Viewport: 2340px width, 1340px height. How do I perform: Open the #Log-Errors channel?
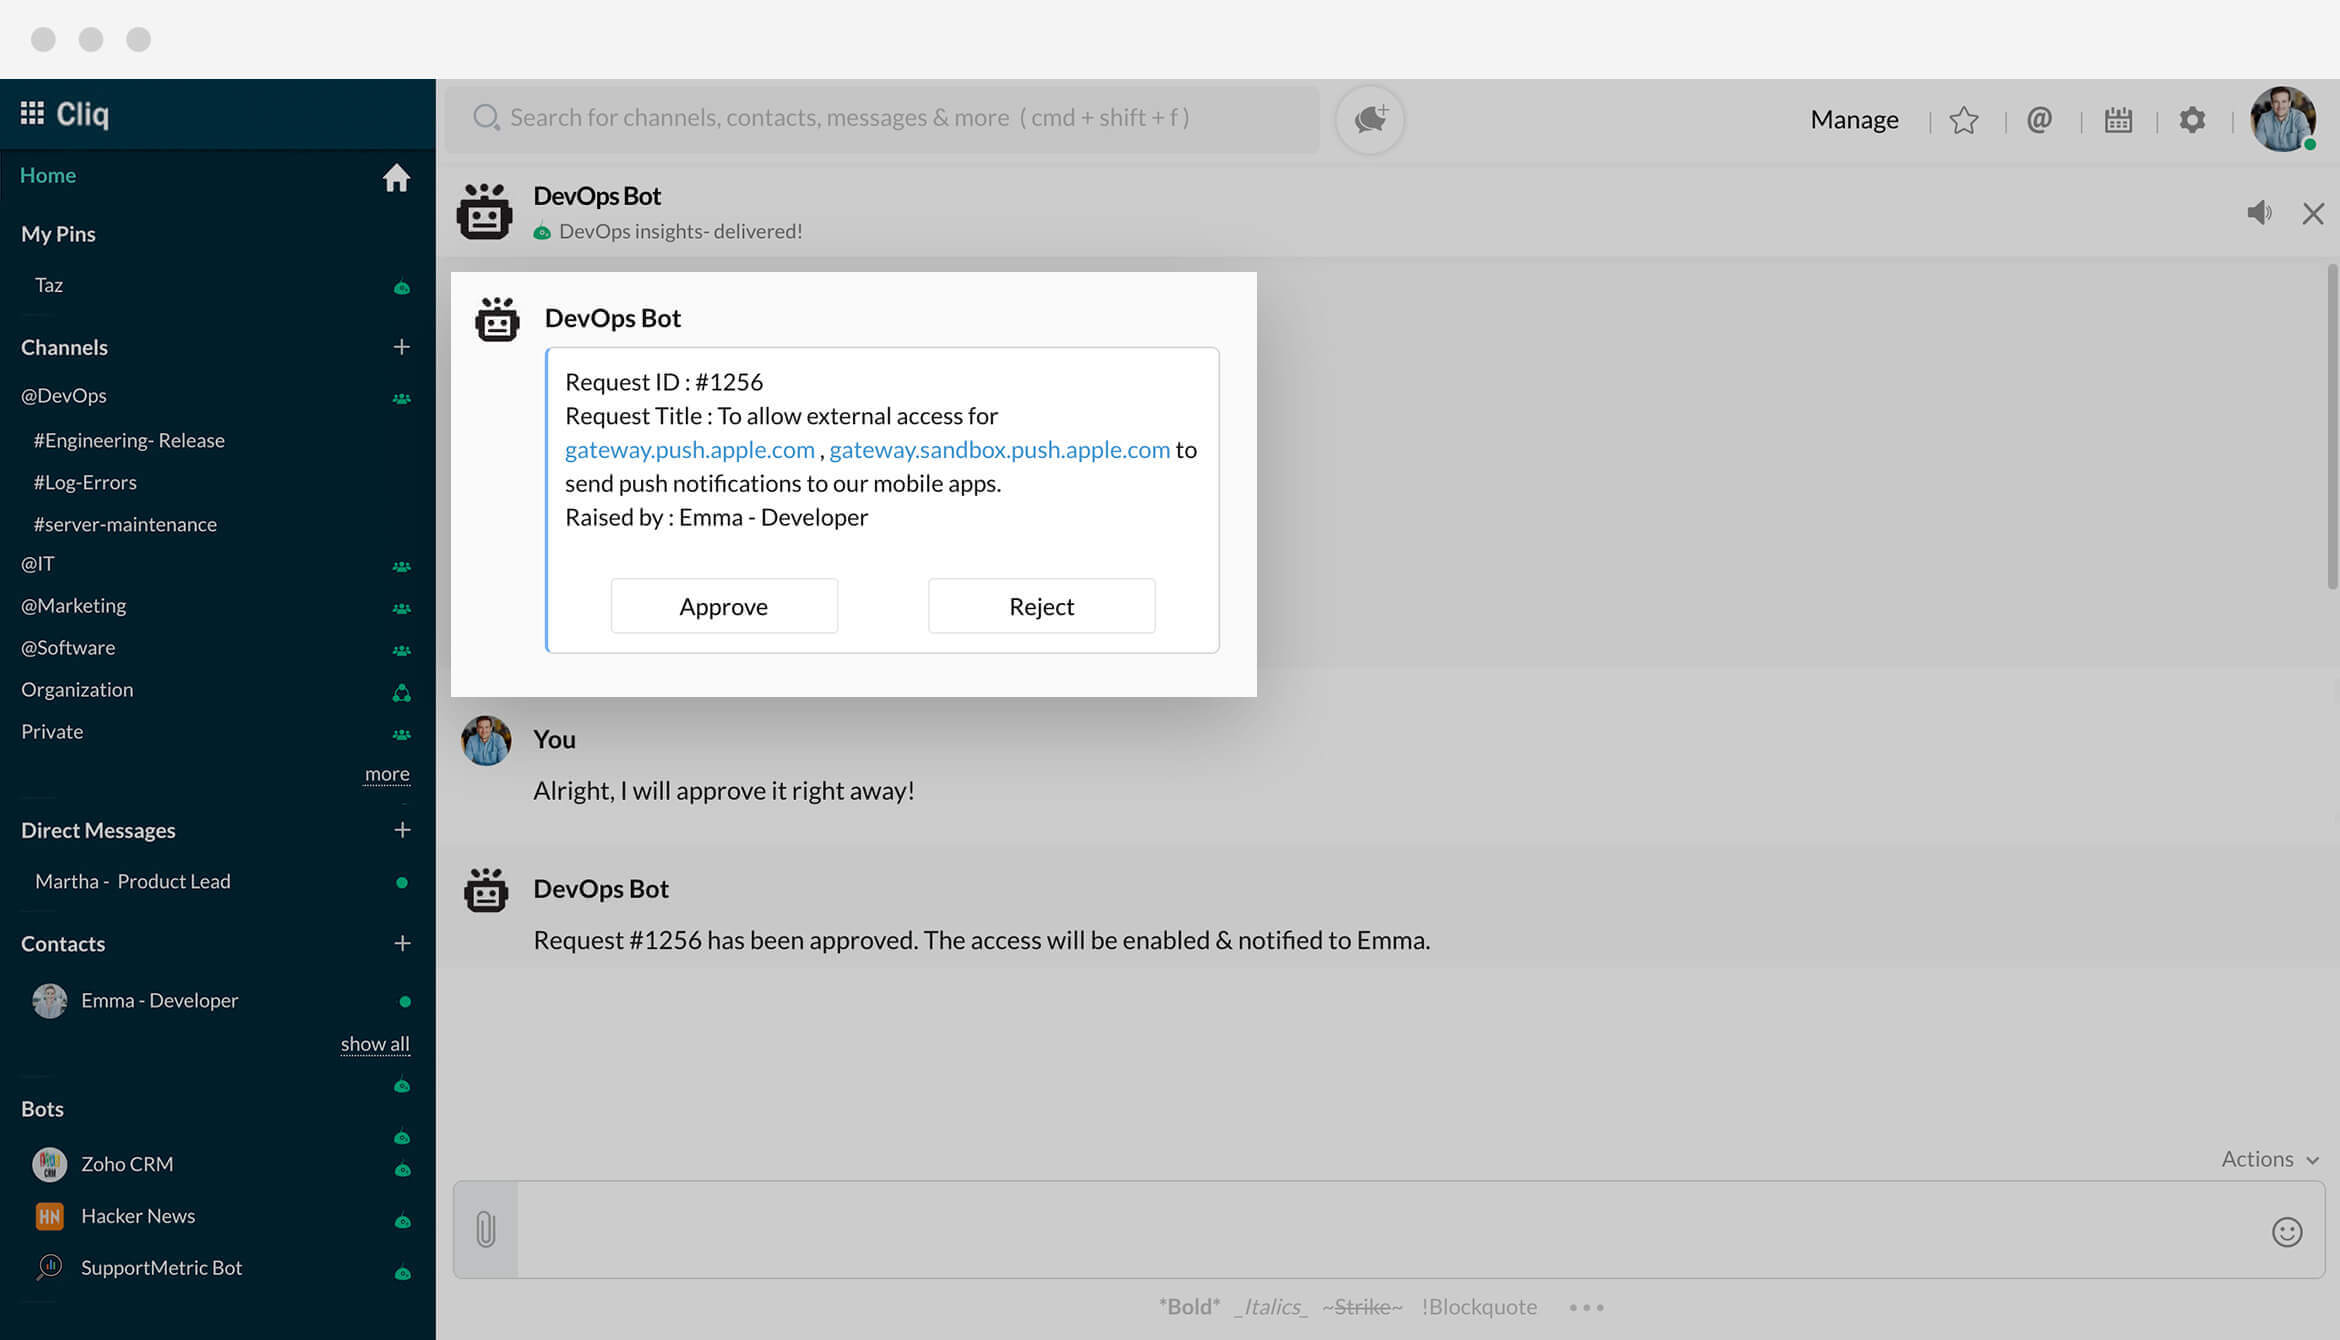pos(85,482)
